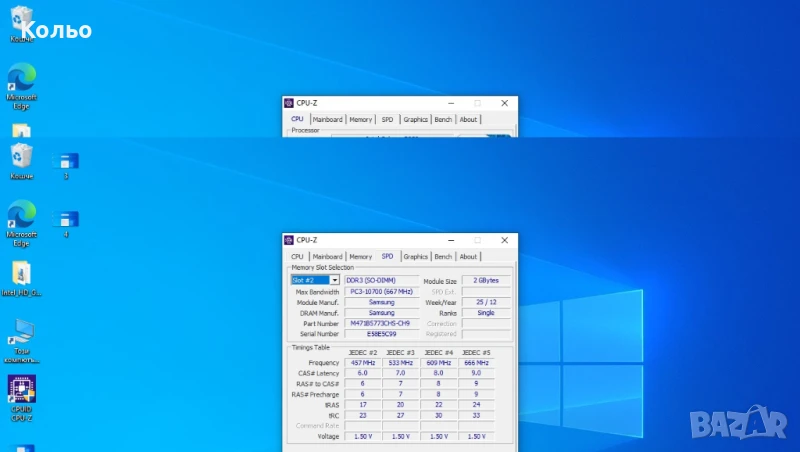Viewport: 800px width, 452px height.
Task: Open the desktop item labeled 4
Action: 66,220
